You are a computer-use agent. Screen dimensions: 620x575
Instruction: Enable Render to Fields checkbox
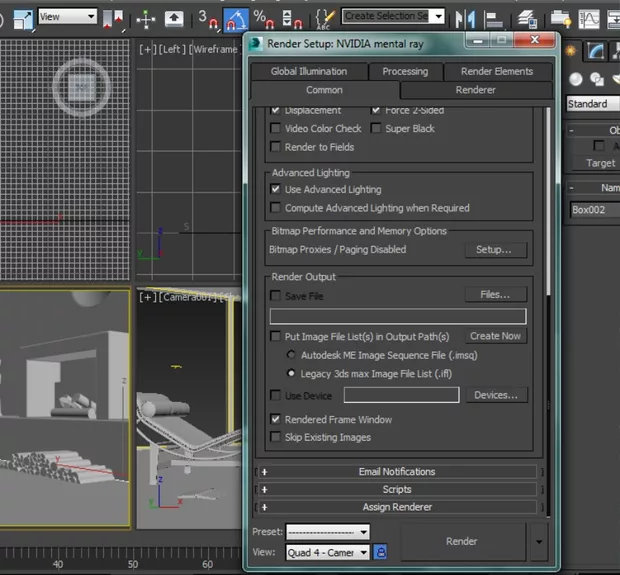pos(275,147)
